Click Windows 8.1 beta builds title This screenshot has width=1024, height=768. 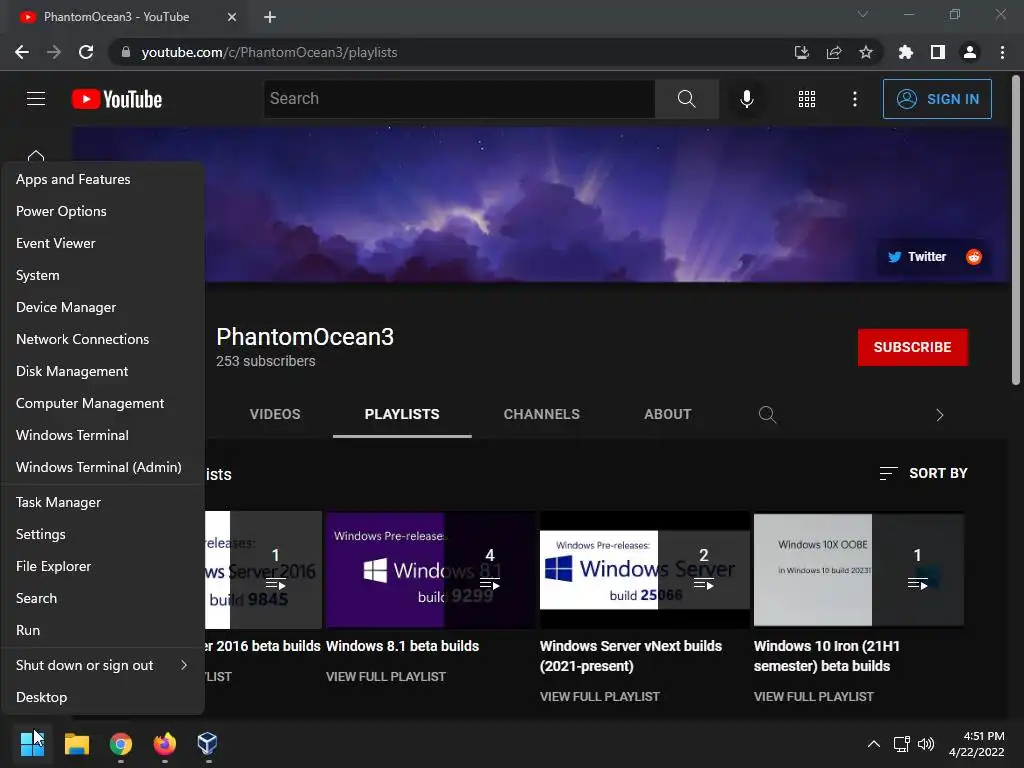(402, 646)
